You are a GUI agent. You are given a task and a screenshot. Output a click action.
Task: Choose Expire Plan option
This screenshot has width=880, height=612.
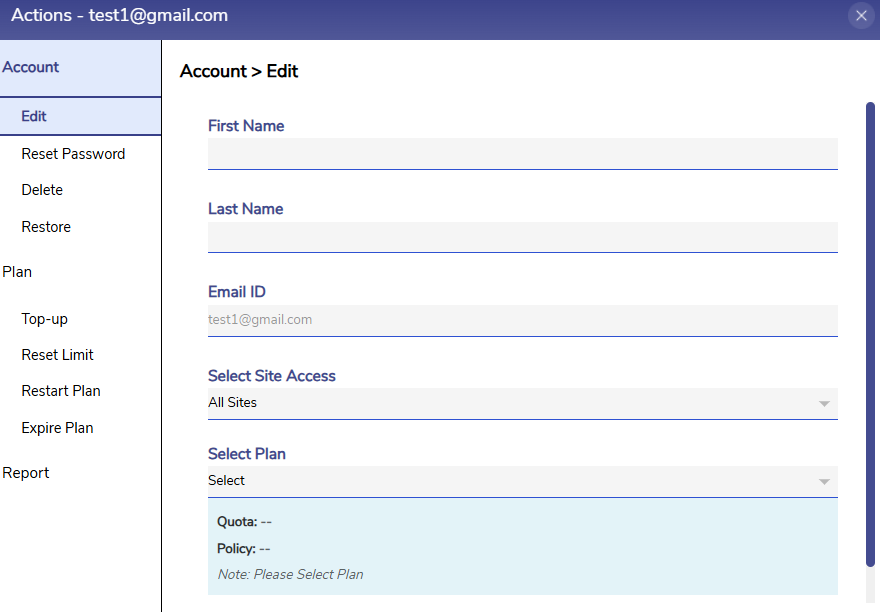click(57, 428)
